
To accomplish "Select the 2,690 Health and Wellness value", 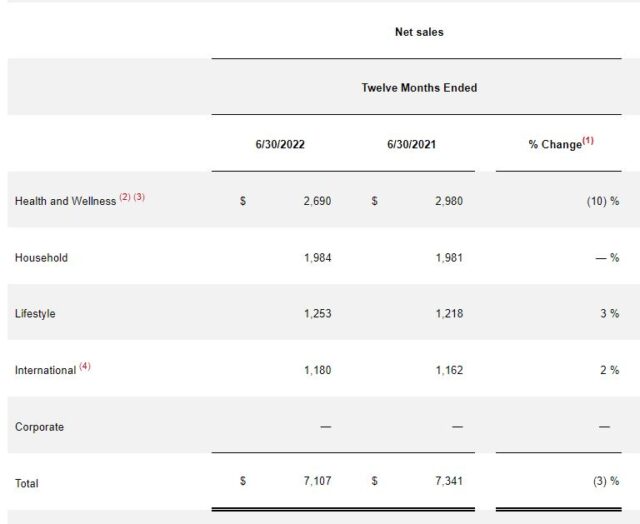I will 317,201.
